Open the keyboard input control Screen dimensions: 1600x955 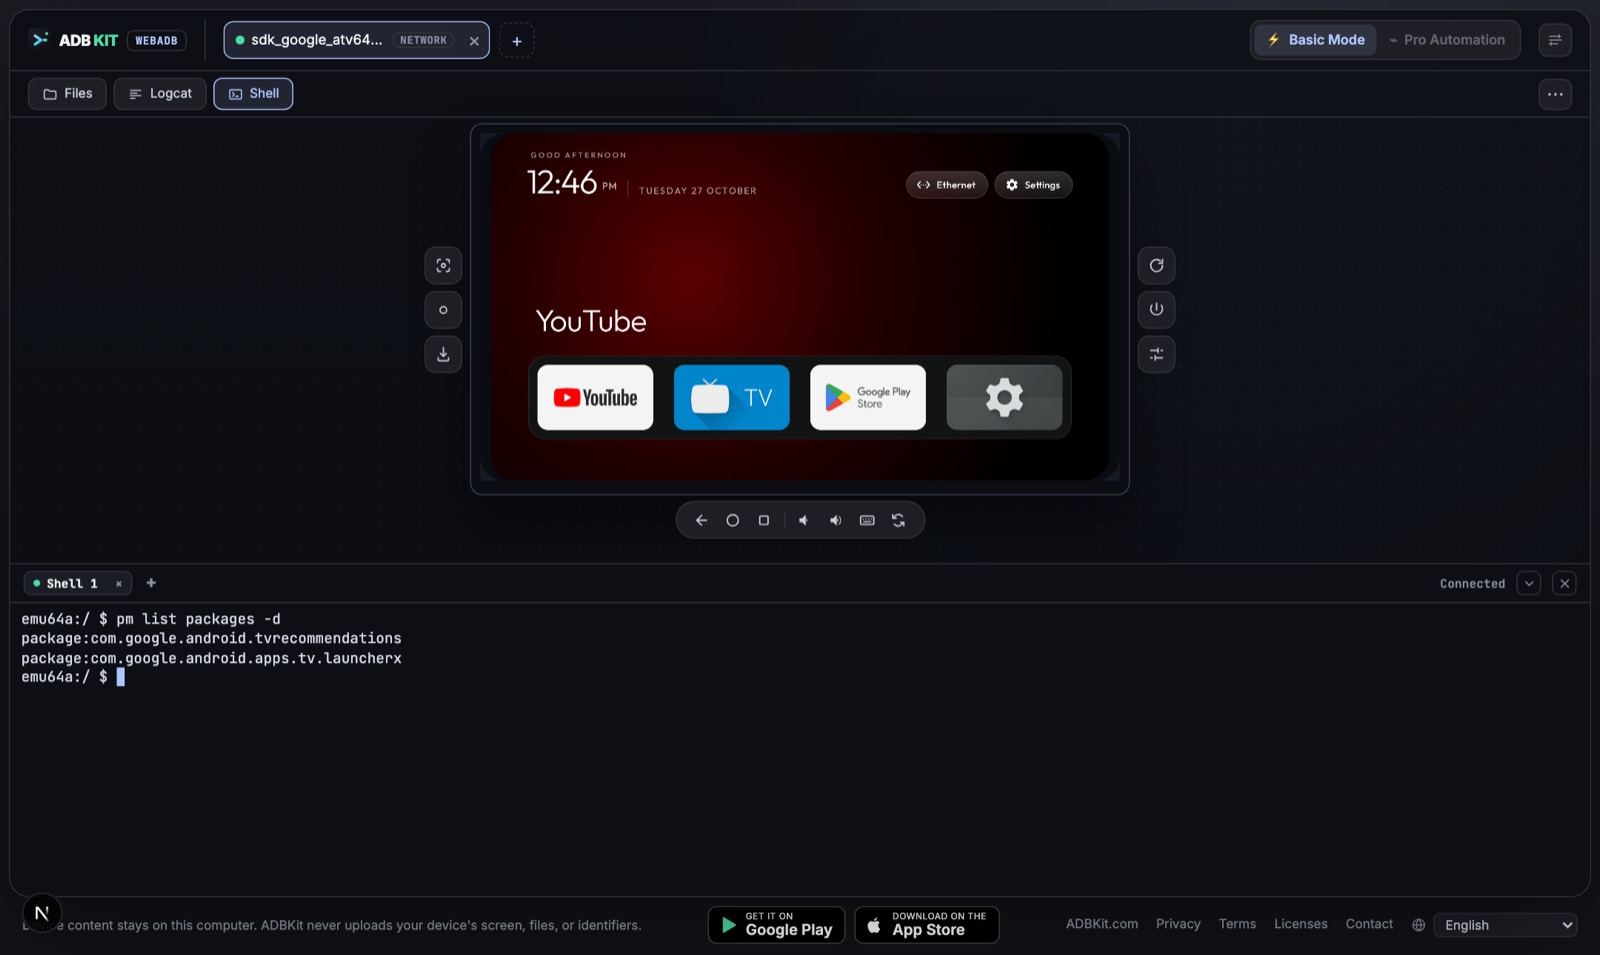pyautogui.click(x=867, y=520)
